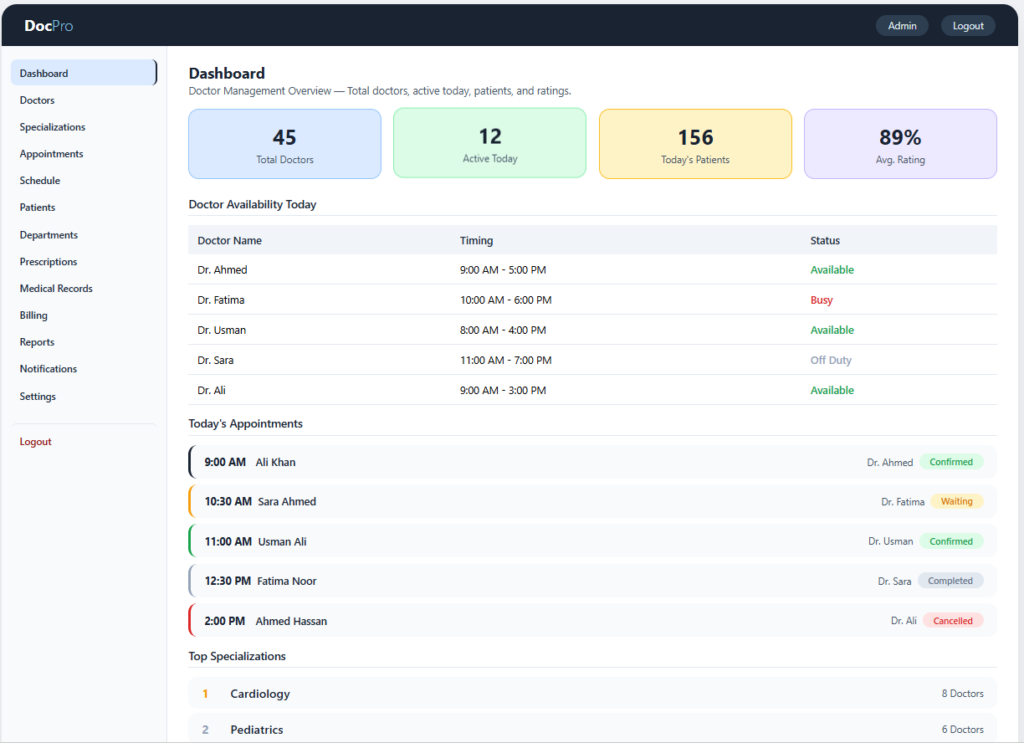Open the Billing page

tap(33, 315)
